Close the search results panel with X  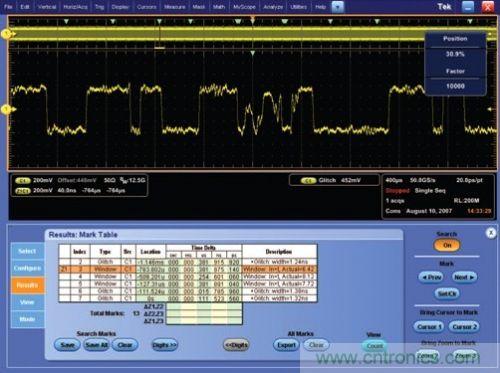(x=491, y=233)
